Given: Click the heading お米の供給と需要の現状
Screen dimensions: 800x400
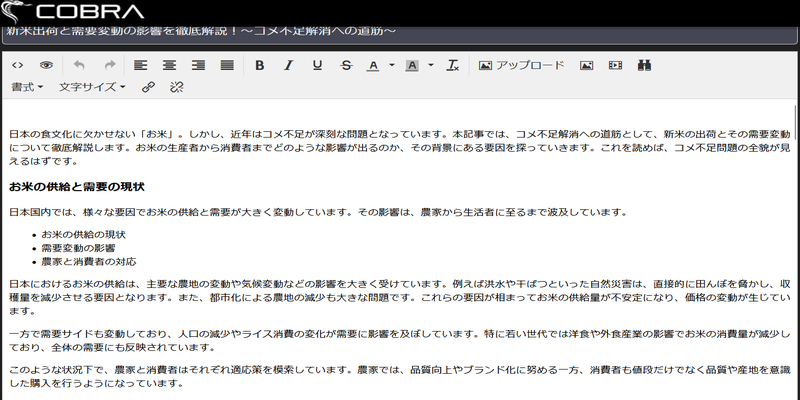Looking at the screenshot, I should 77,187.
